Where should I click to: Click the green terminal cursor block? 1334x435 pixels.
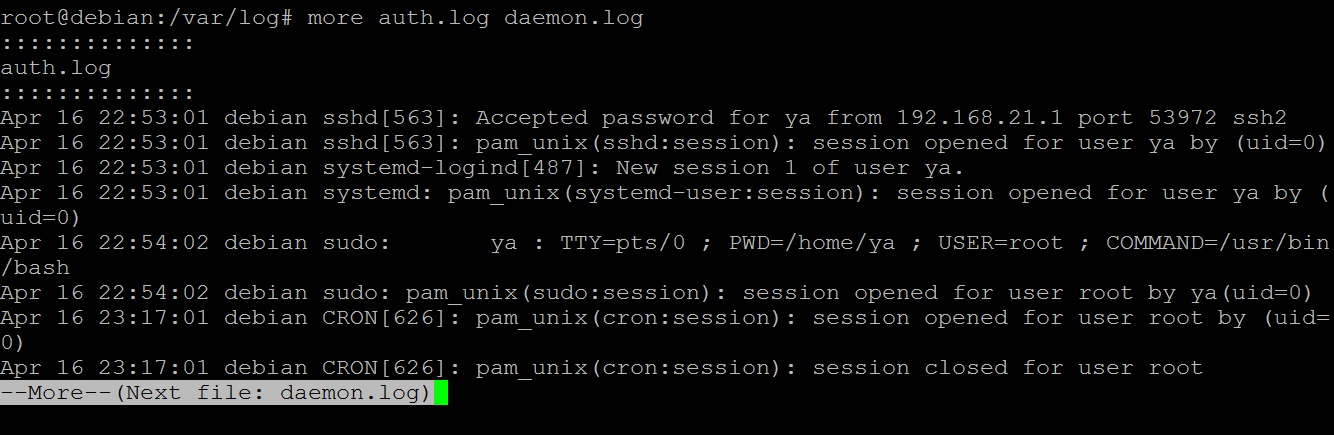point(440,393)
